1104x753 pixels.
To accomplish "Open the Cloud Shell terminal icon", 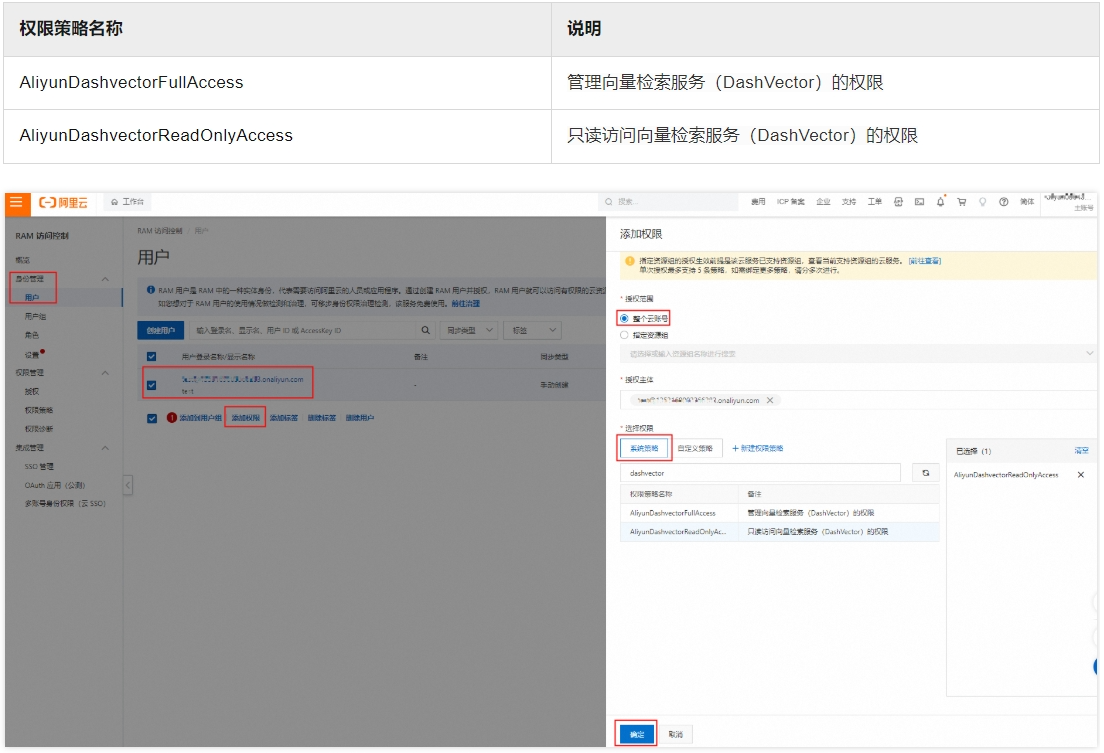I will click(919, 202).
